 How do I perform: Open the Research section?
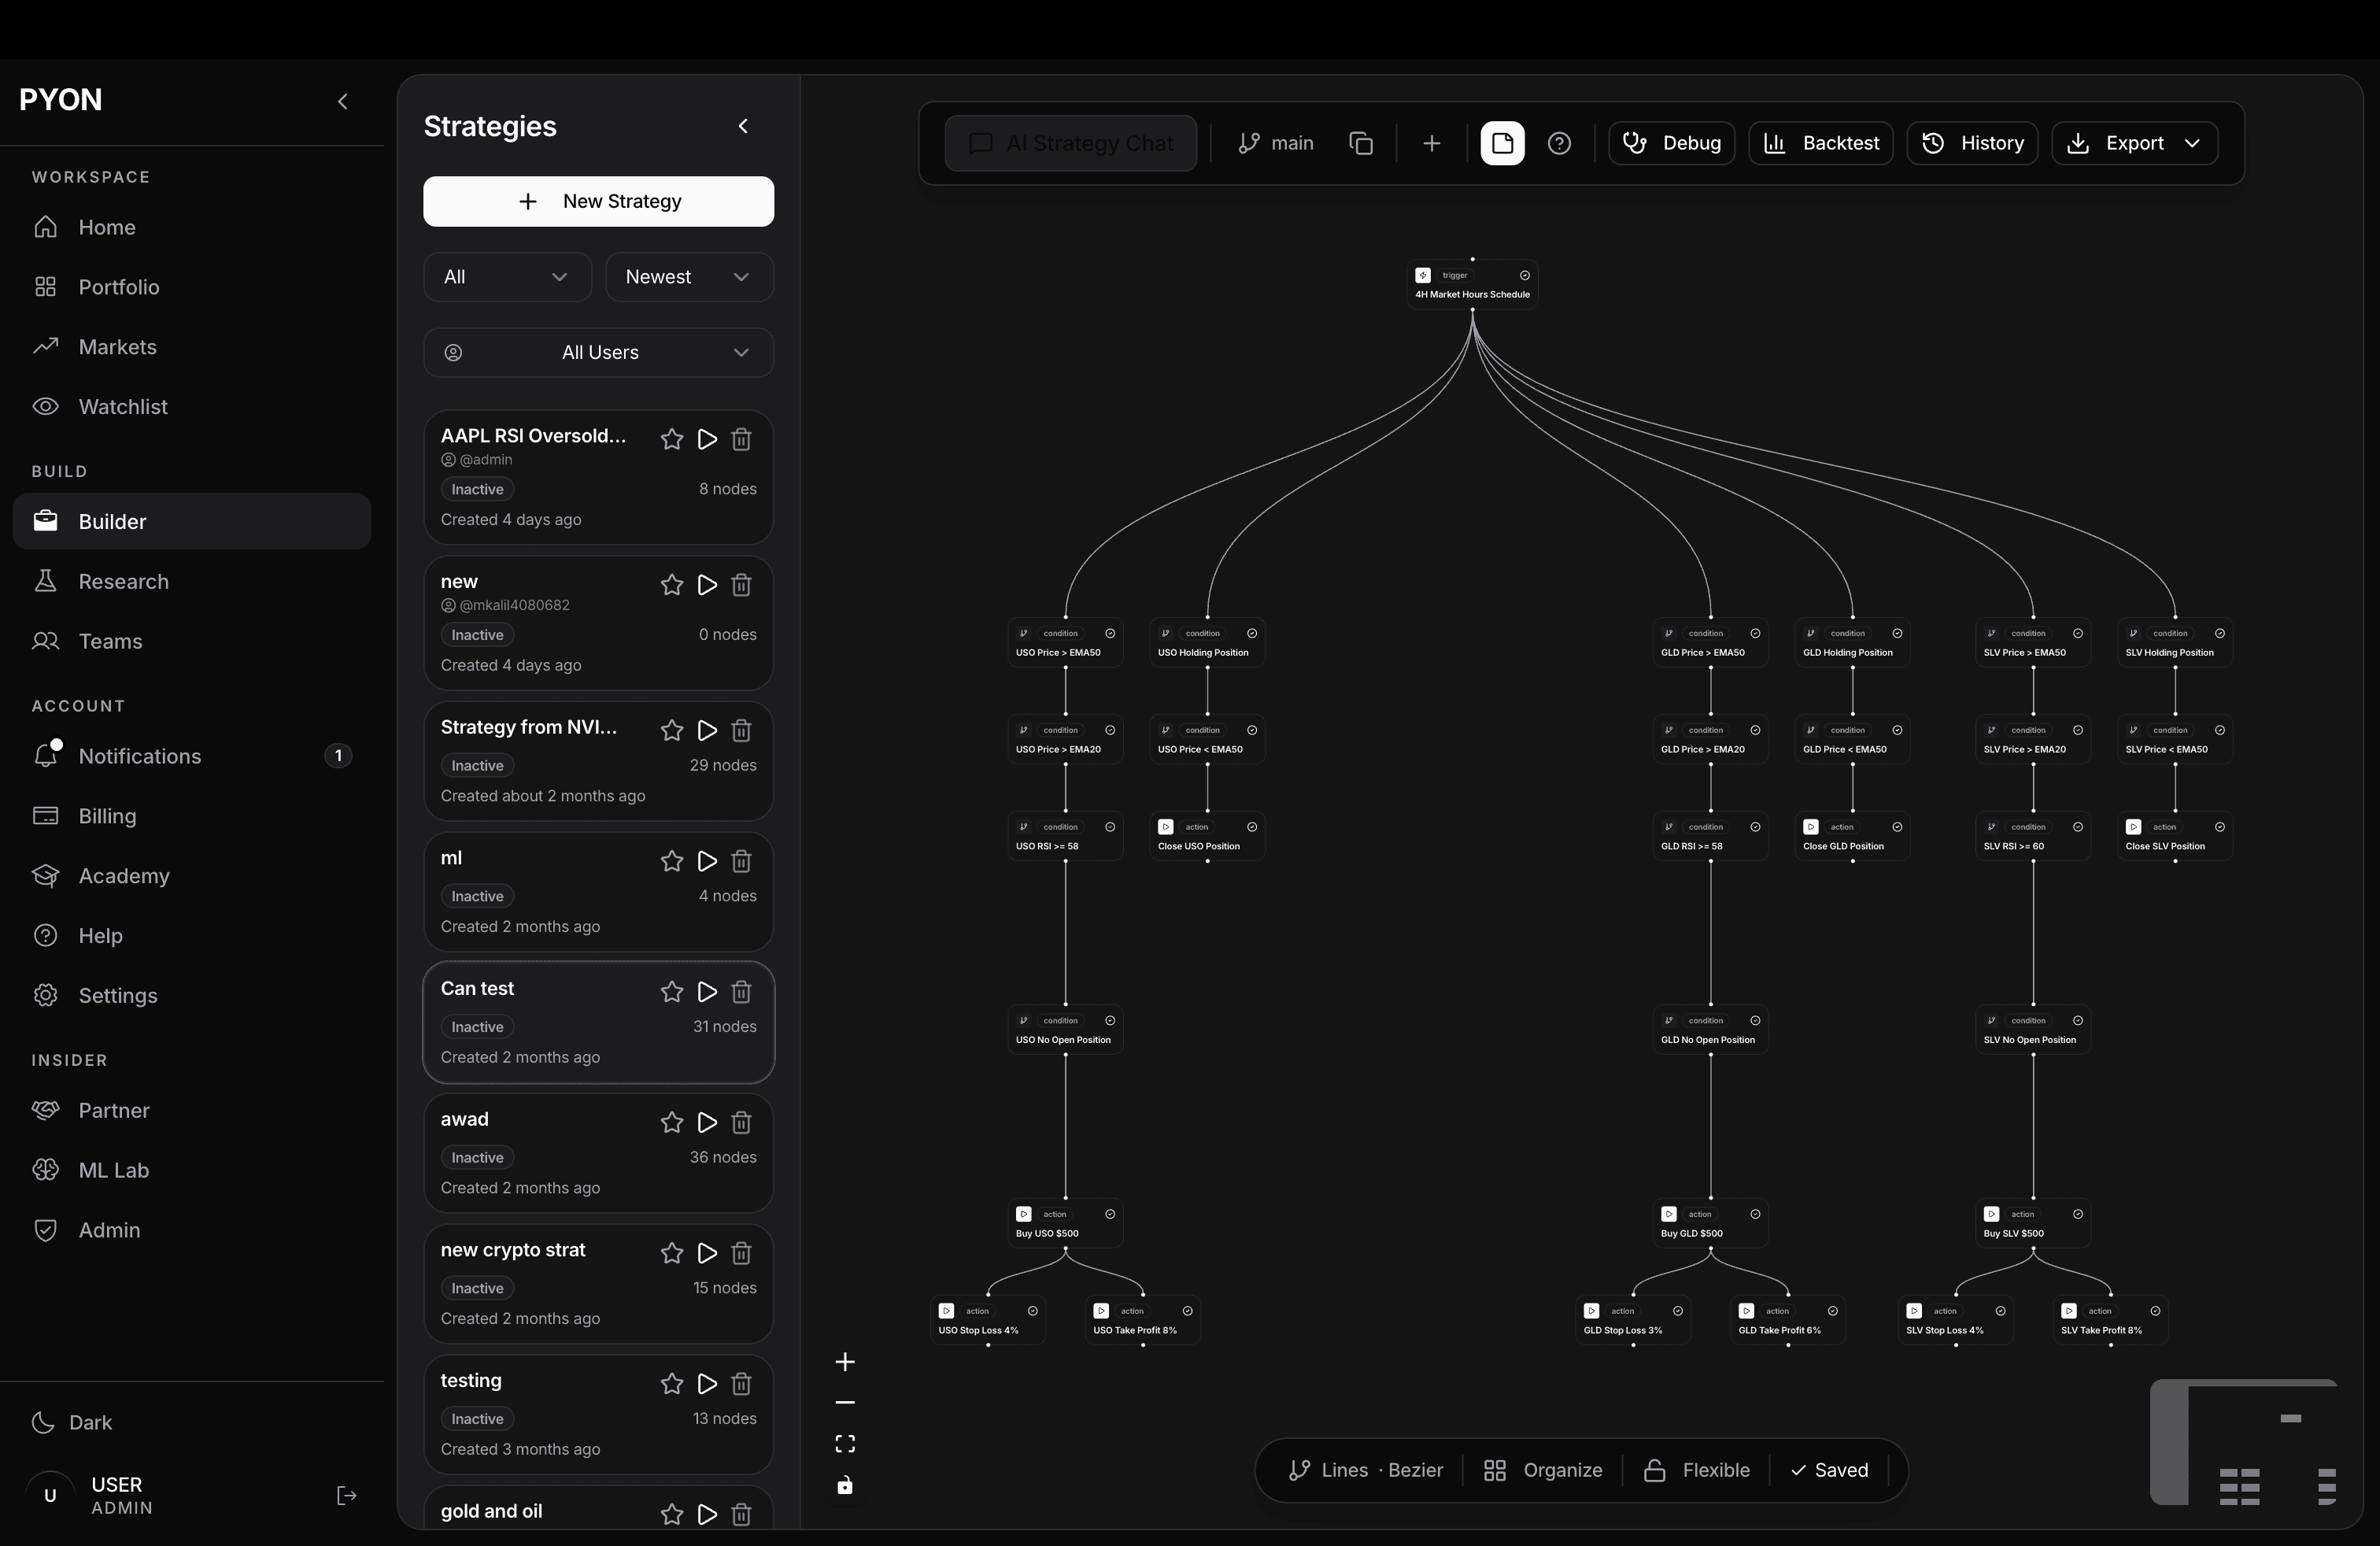(x=192, y=582)
